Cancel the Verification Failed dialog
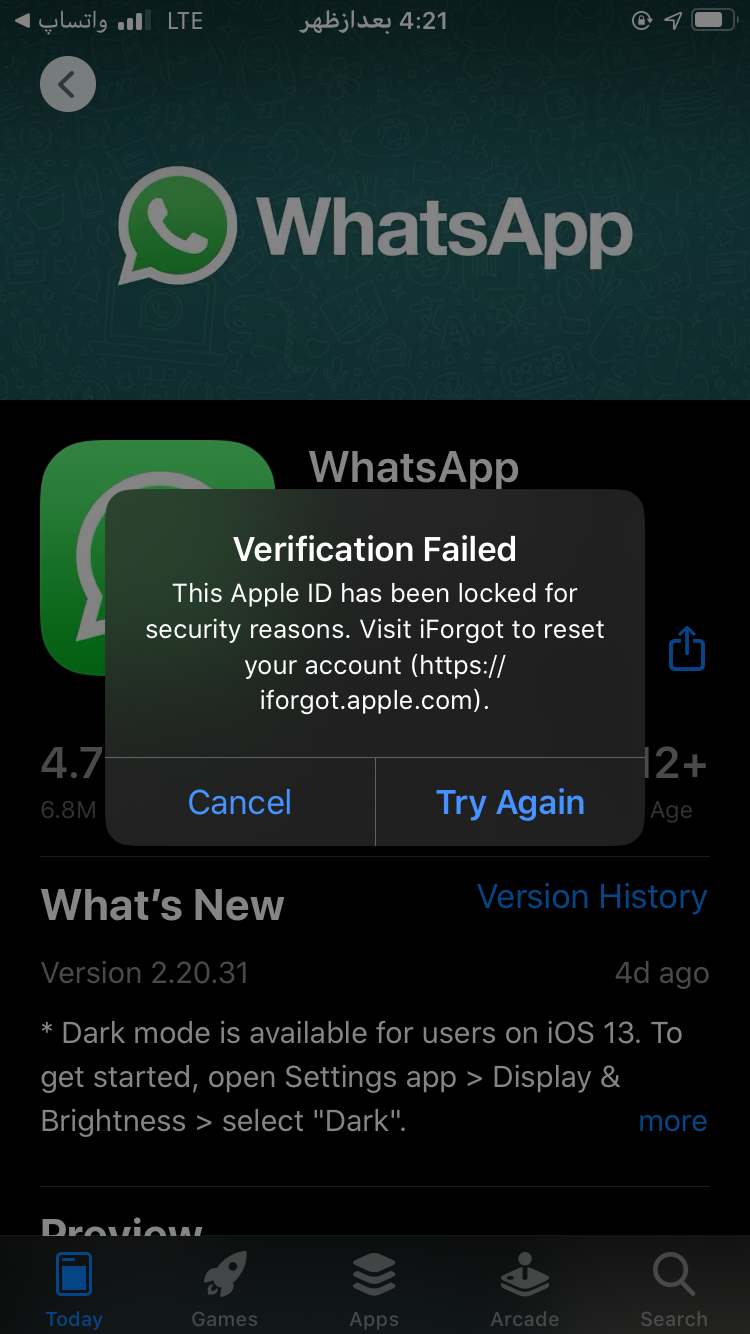Image resolution: width=750 pixels, height=1334 pixels. coord(240,802)
